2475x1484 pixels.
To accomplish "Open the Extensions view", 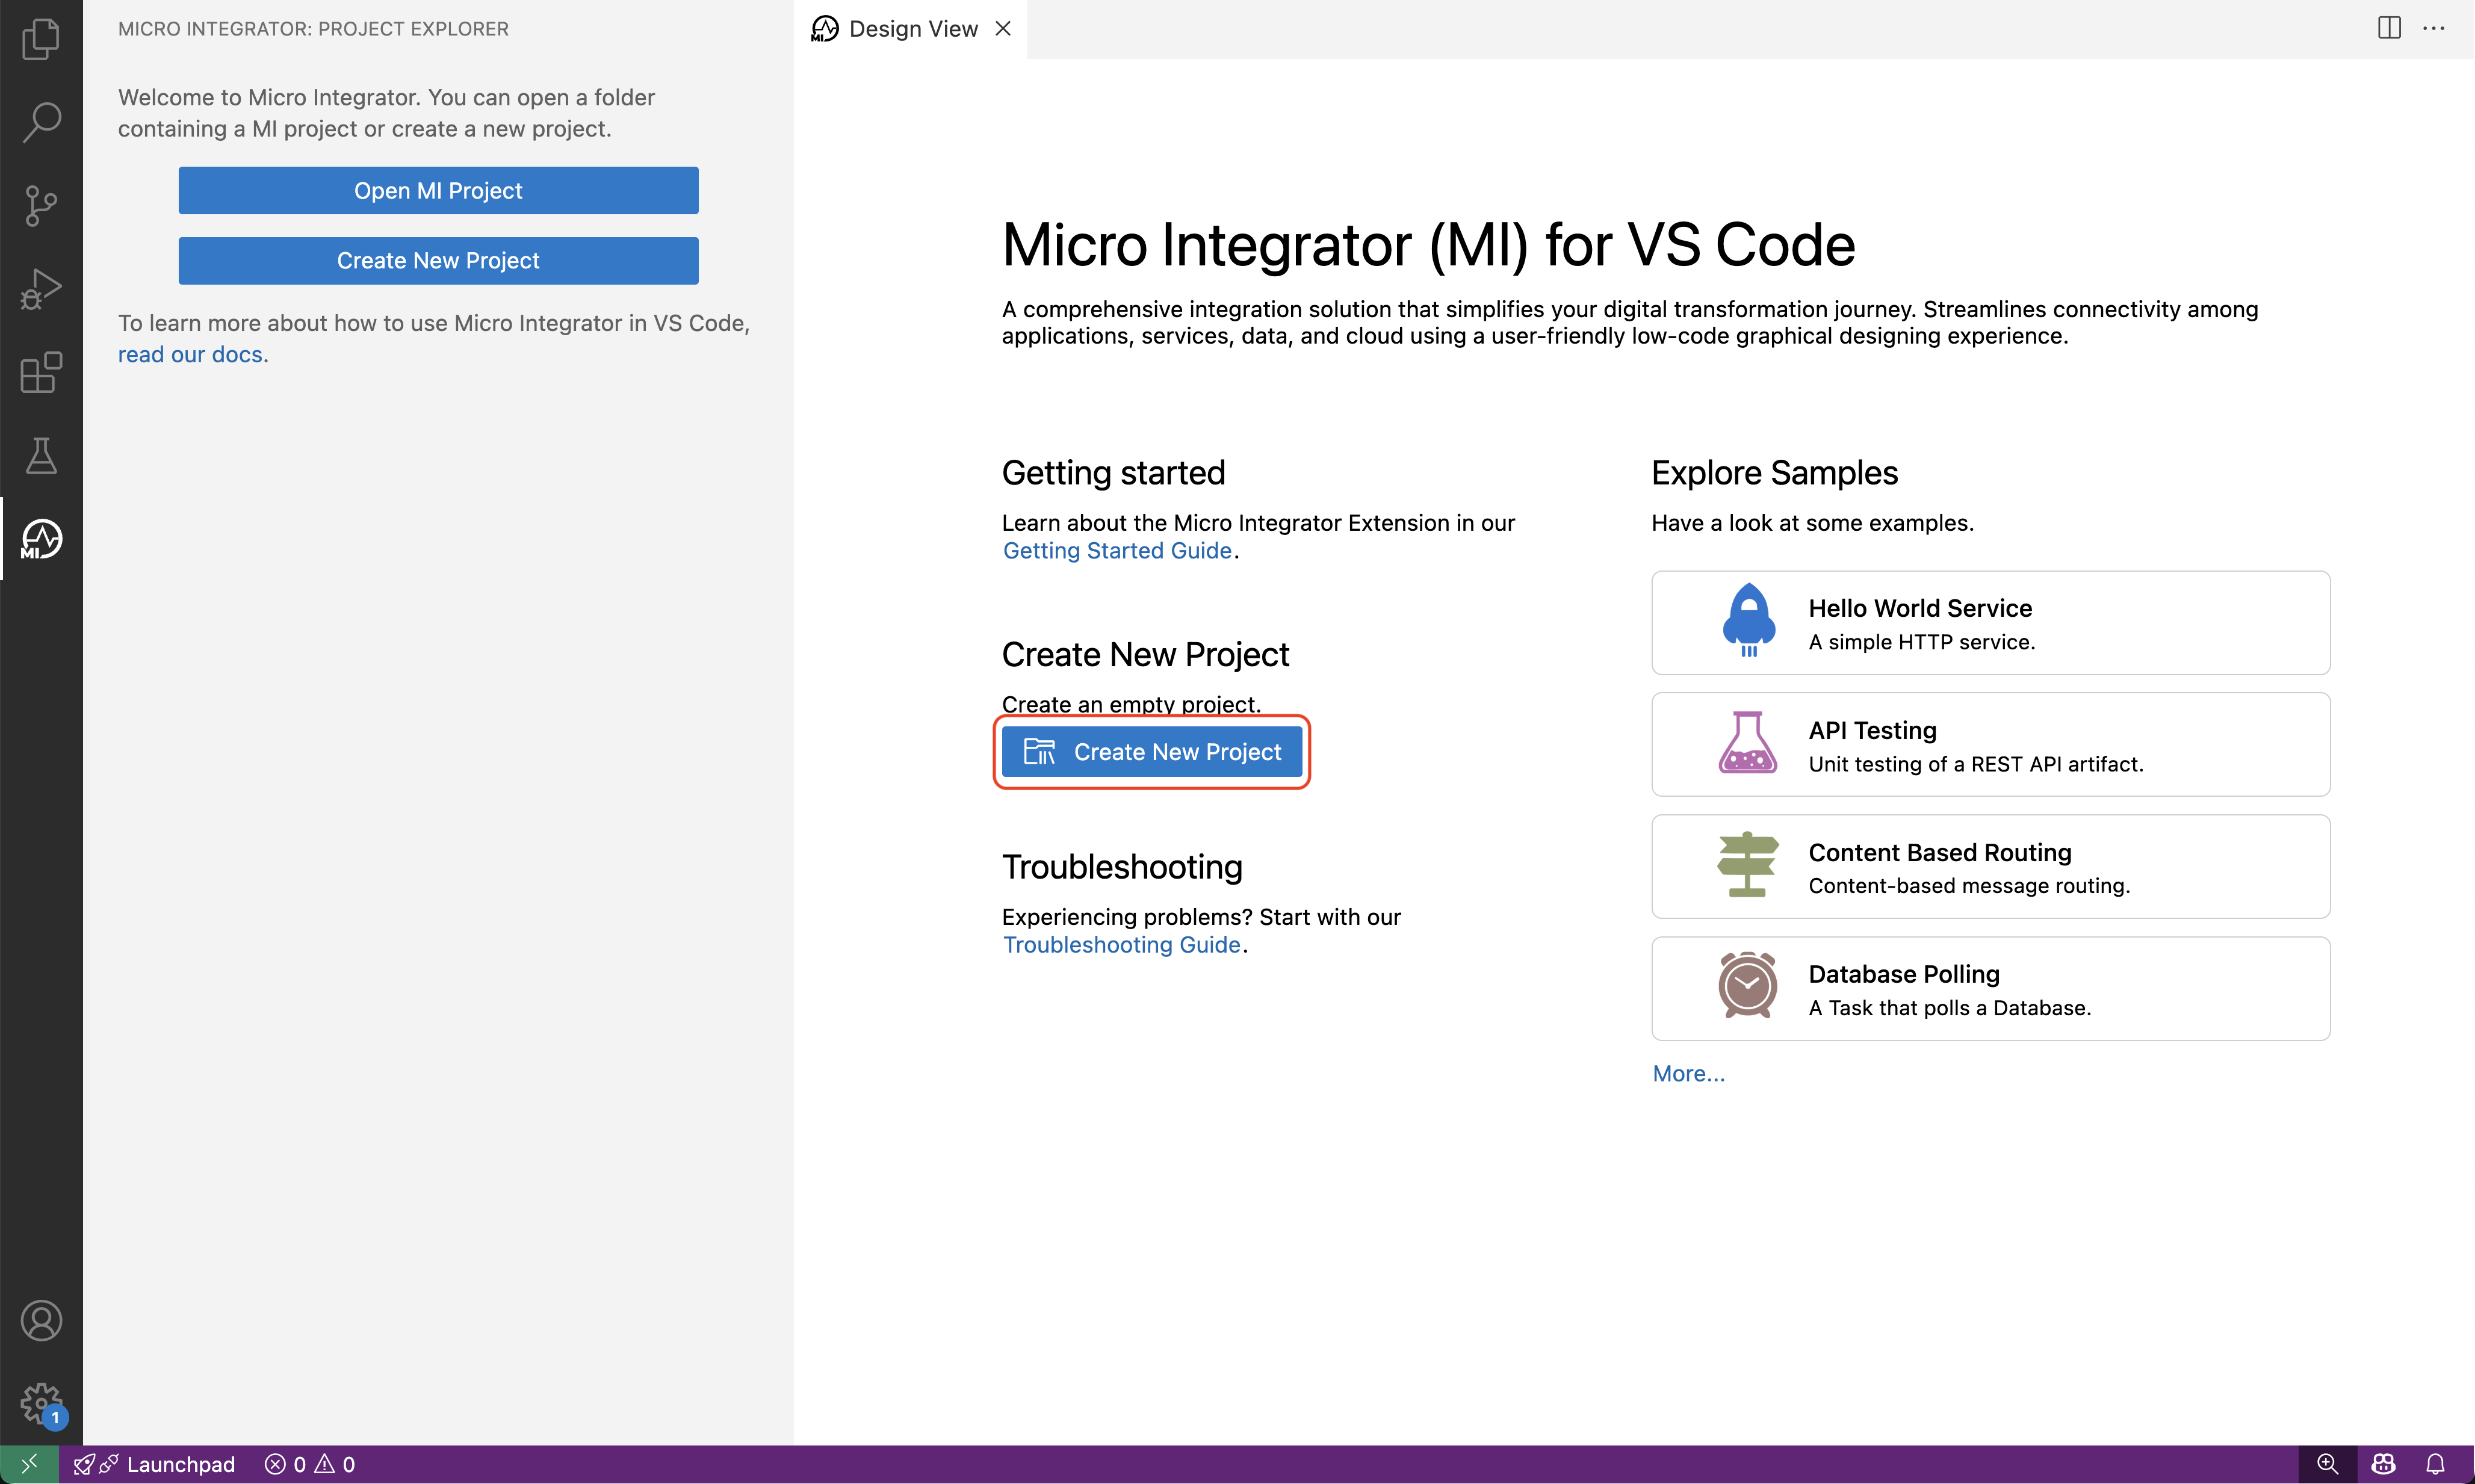I will click(x=40, y=372).
